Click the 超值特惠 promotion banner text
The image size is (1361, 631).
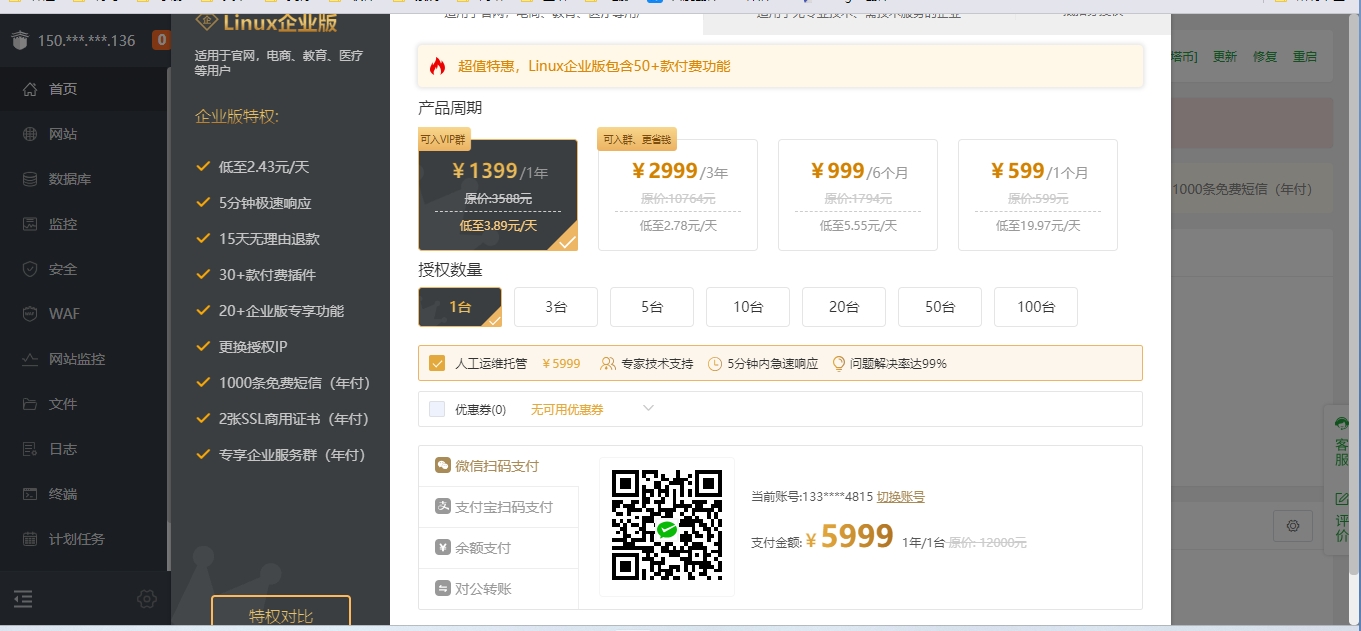click(594, 66)
